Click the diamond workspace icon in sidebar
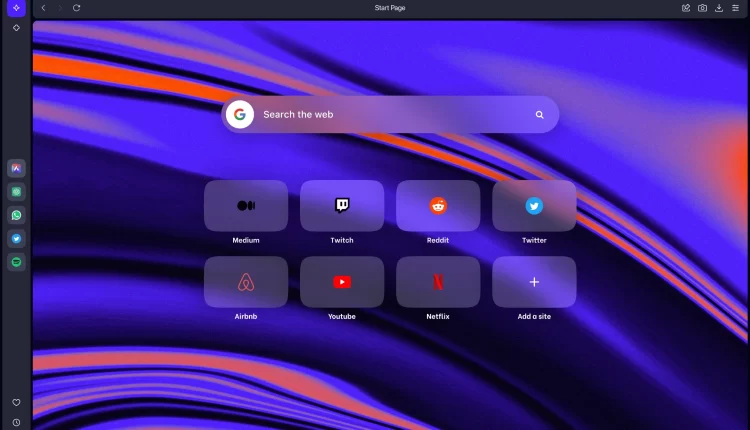The height and width of the screenshot is (430, 750). tap(16, 28)
